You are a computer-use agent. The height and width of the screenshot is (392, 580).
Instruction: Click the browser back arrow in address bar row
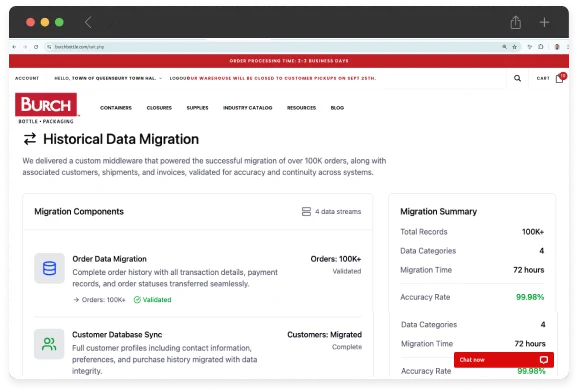pos(14,47)
